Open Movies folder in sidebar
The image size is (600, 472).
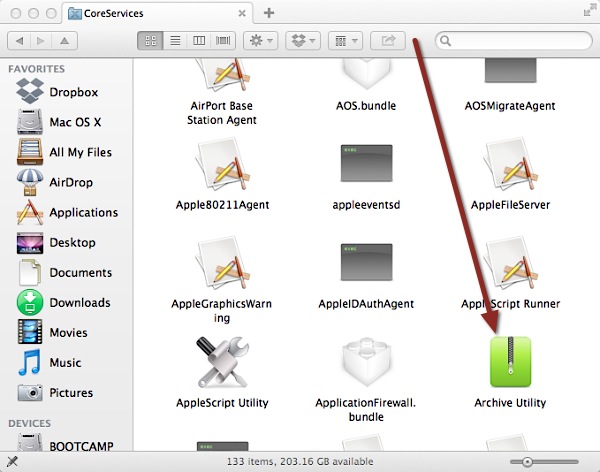coord(52,332)
